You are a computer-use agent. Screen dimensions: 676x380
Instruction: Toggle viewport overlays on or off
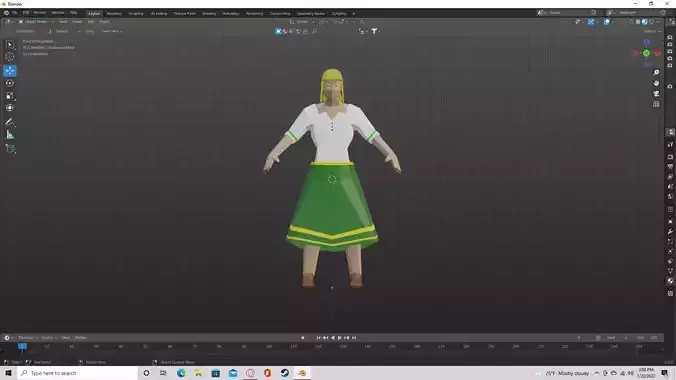[x=607, y=22]
